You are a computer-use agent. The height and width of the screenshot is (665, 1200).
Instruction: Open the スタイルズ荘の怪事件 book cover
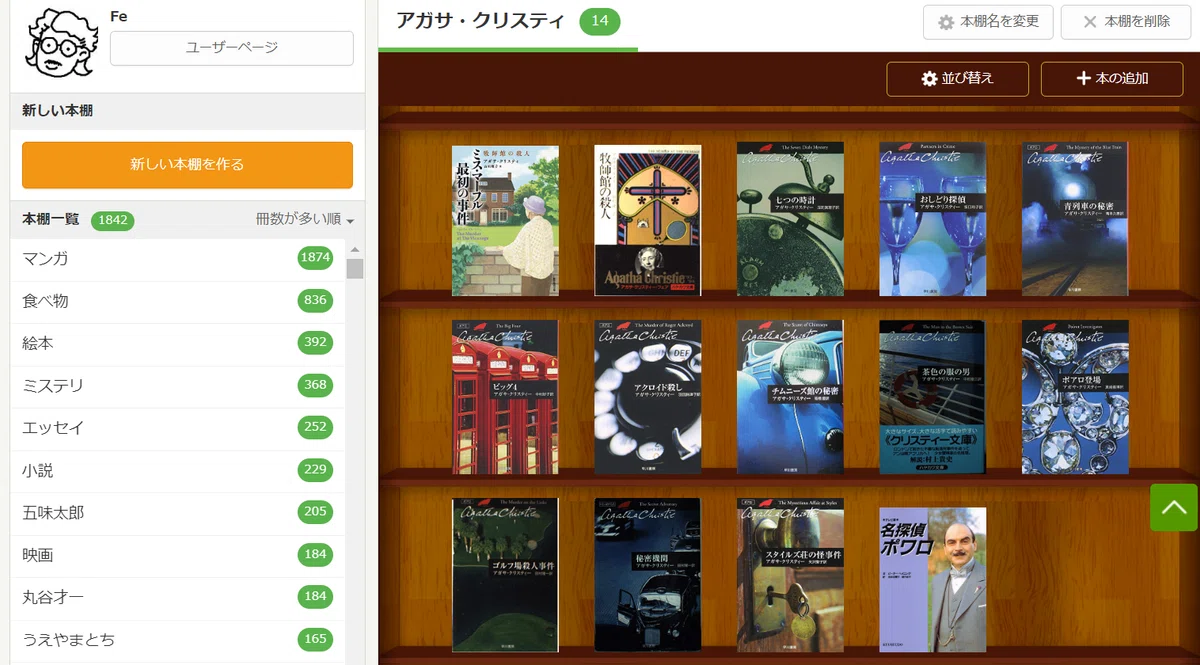coord(790,575)
